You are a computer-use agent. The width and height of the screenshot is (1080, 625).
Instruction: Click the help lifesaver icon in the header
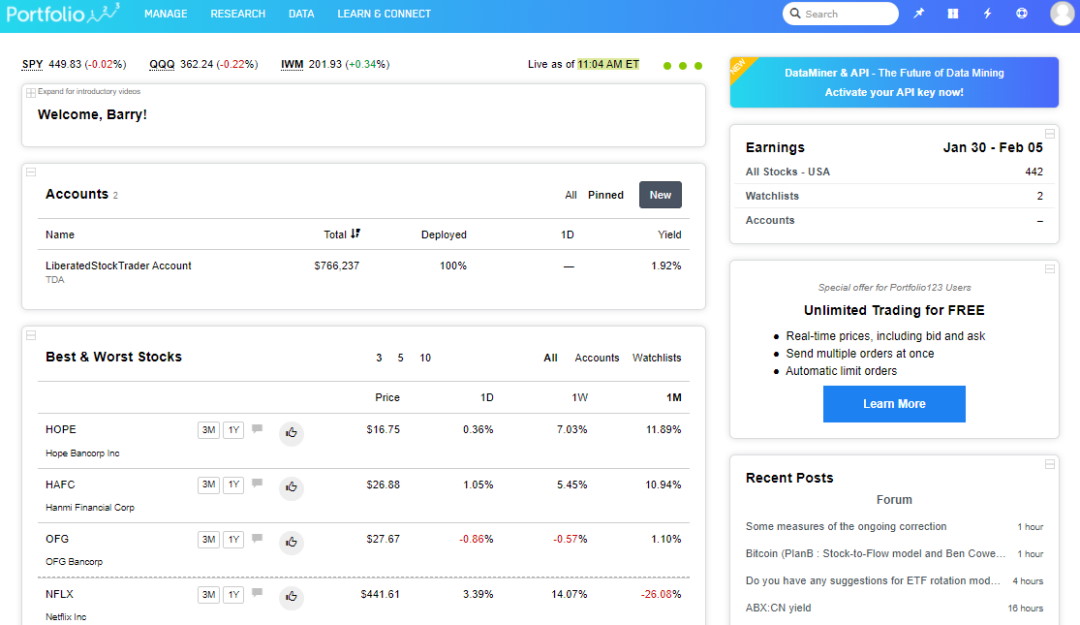(x=1021, y=13)
